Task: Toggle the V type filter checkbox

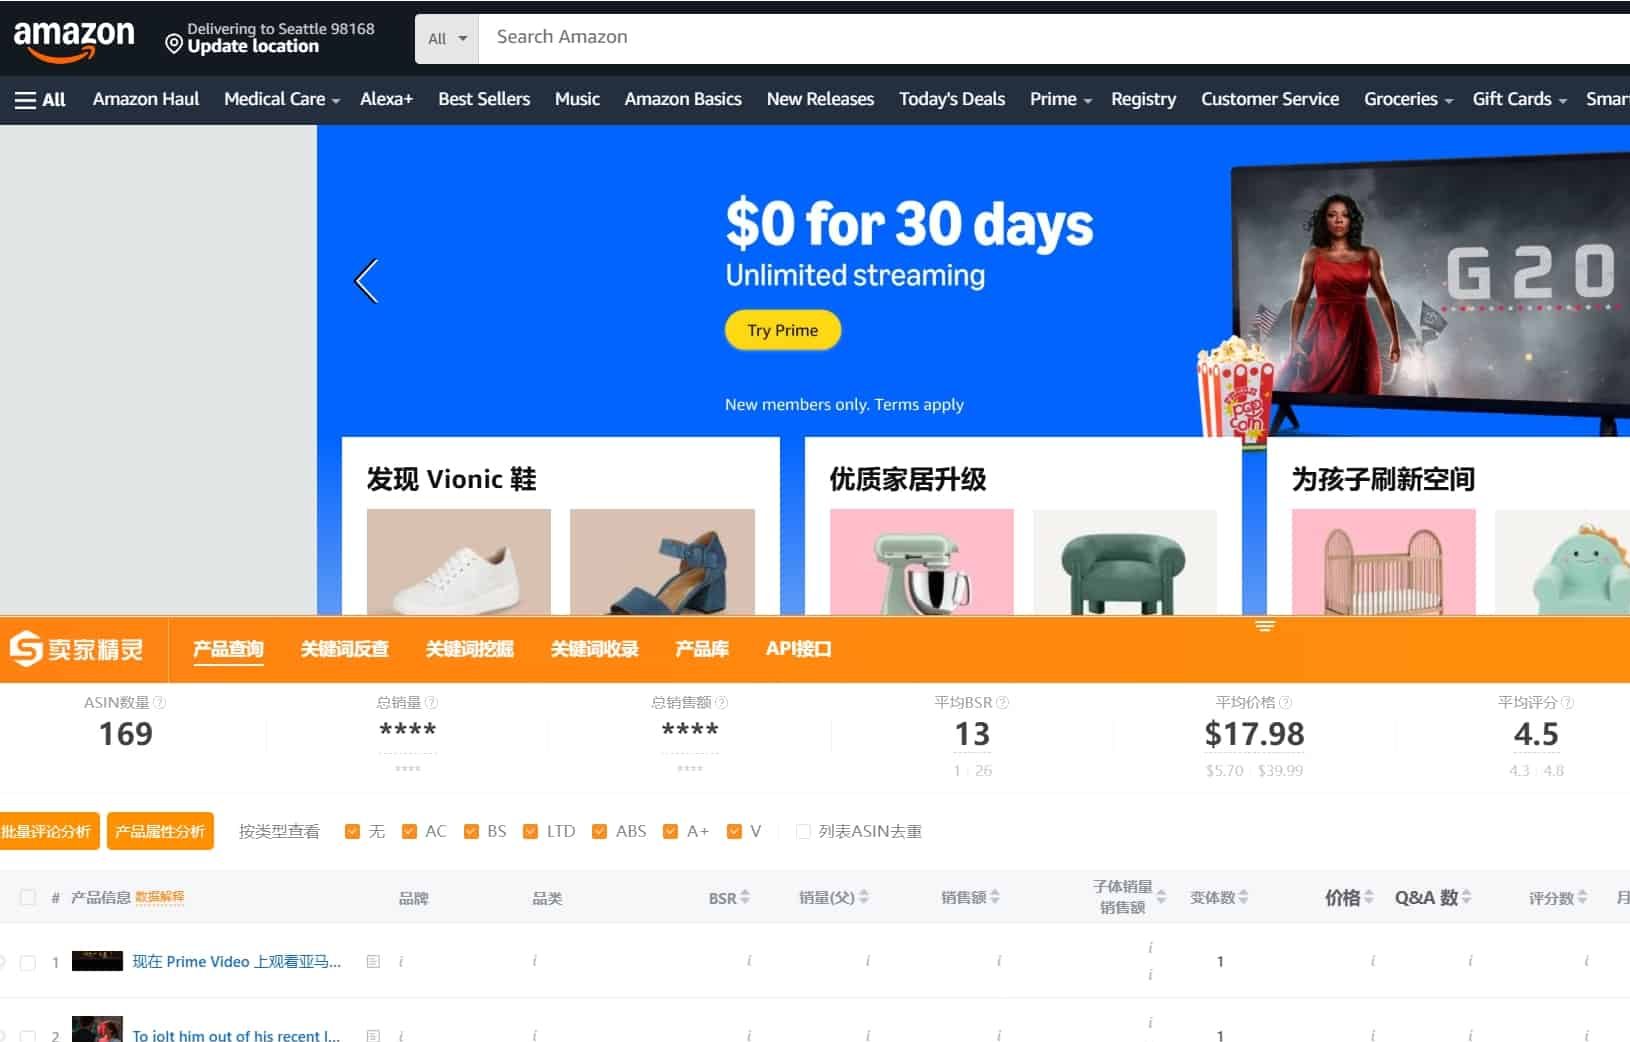Action: [734, 832]
